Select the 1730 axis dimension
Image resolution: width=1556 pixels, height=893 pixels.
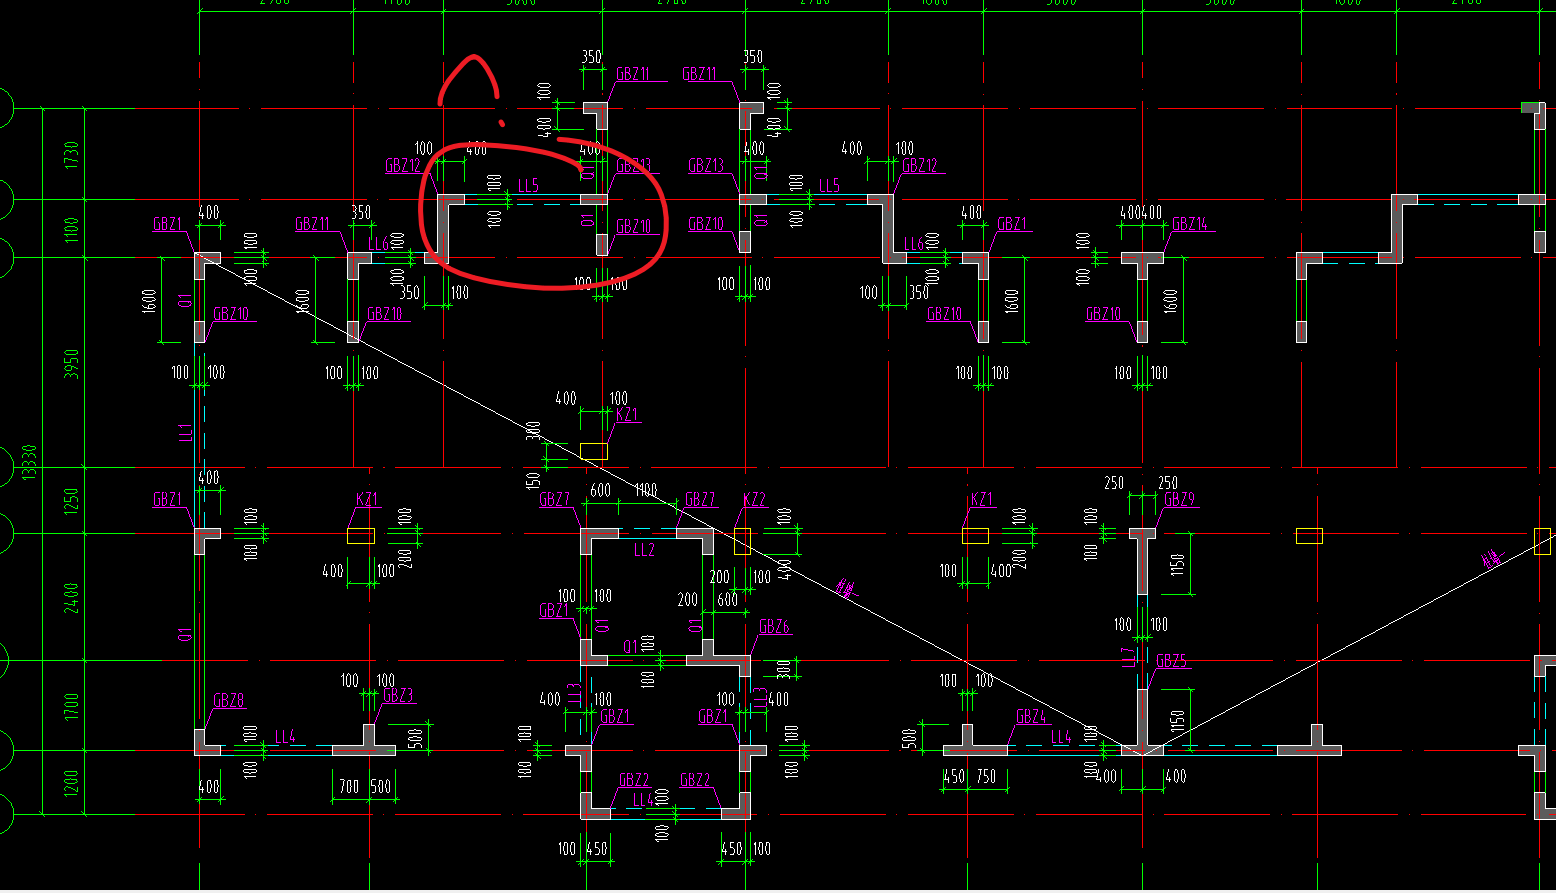pos(71,155)
